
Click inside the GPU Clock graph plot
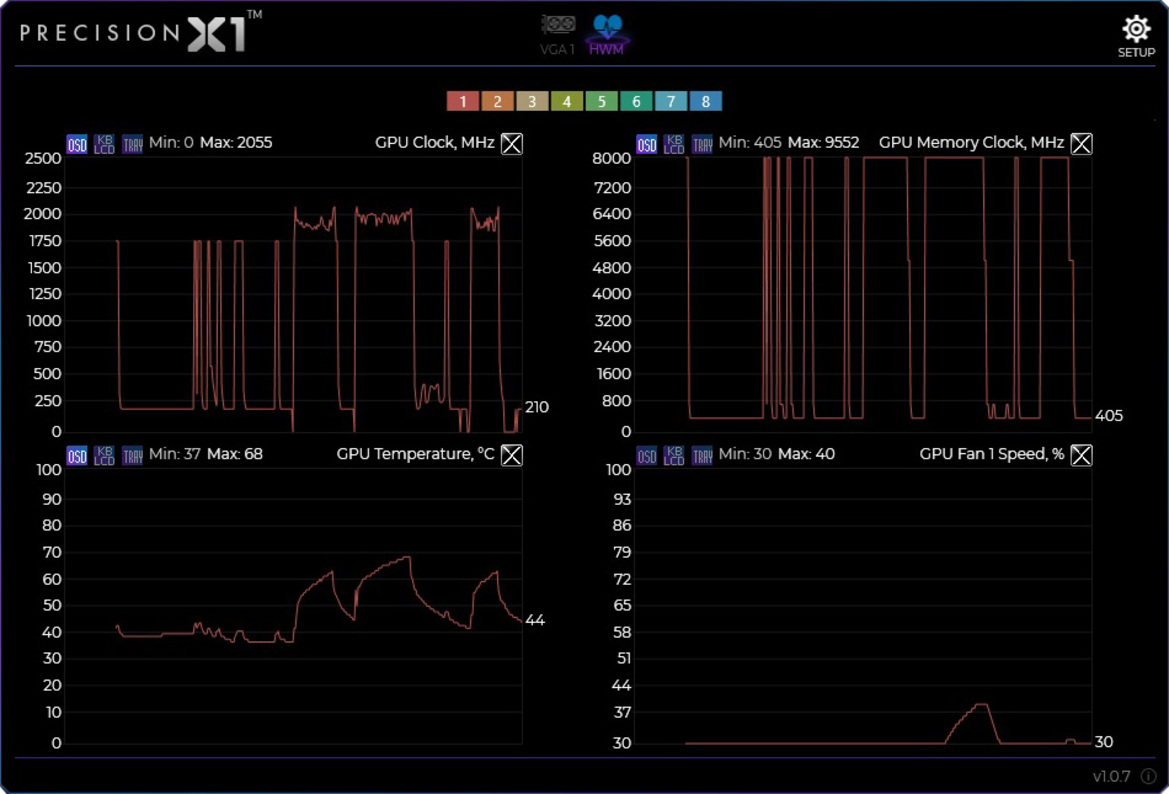(294, 294)
